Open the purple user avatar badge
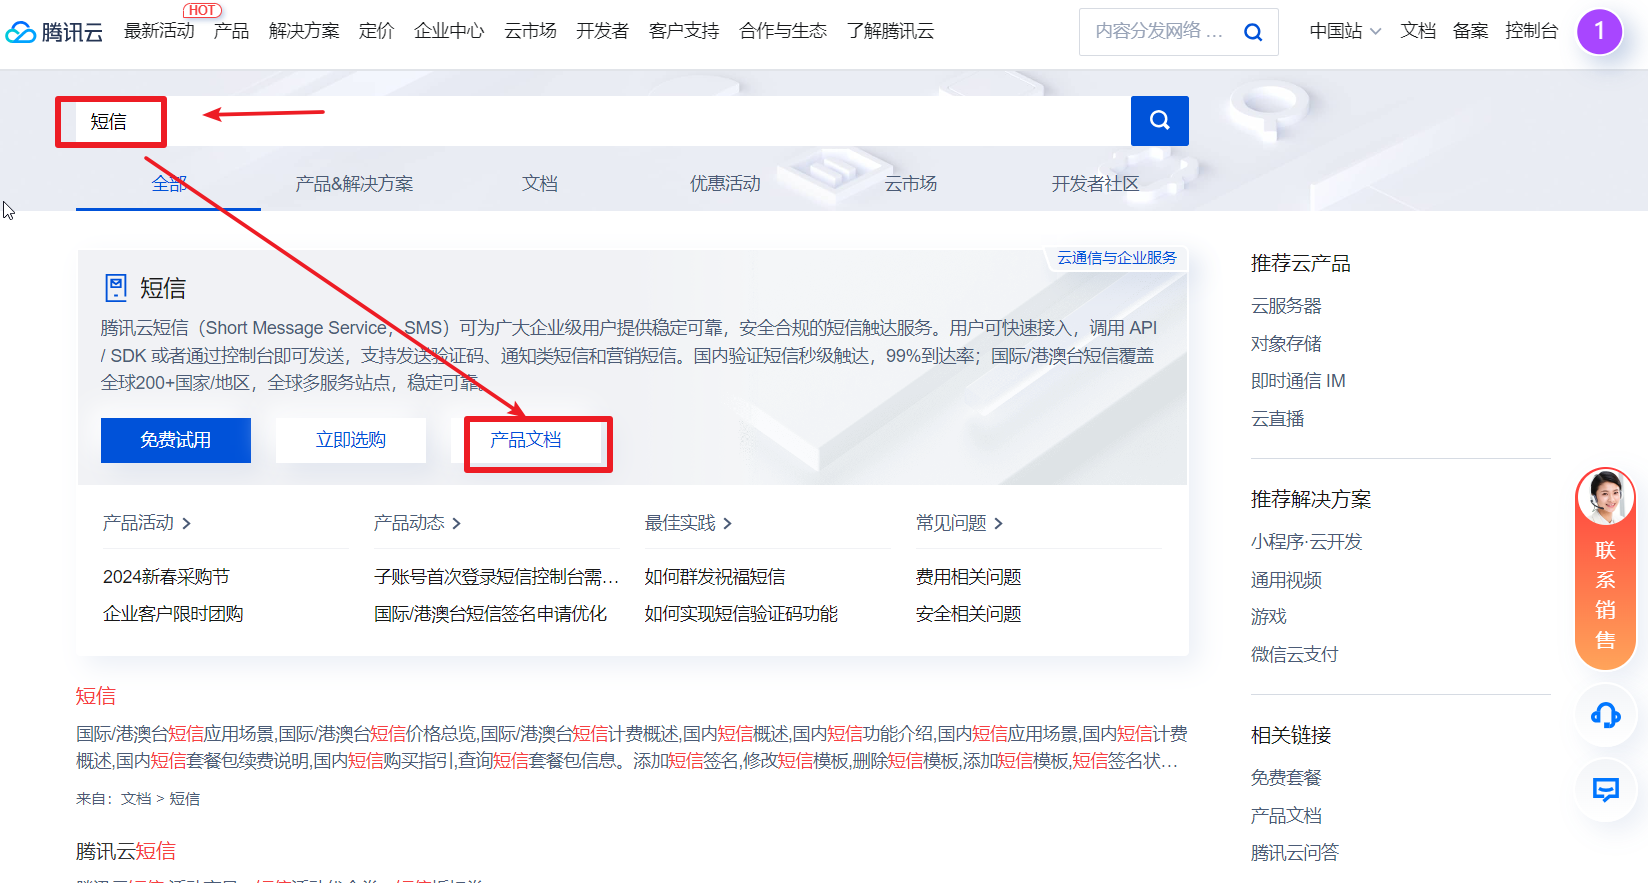 point(1599,32)
